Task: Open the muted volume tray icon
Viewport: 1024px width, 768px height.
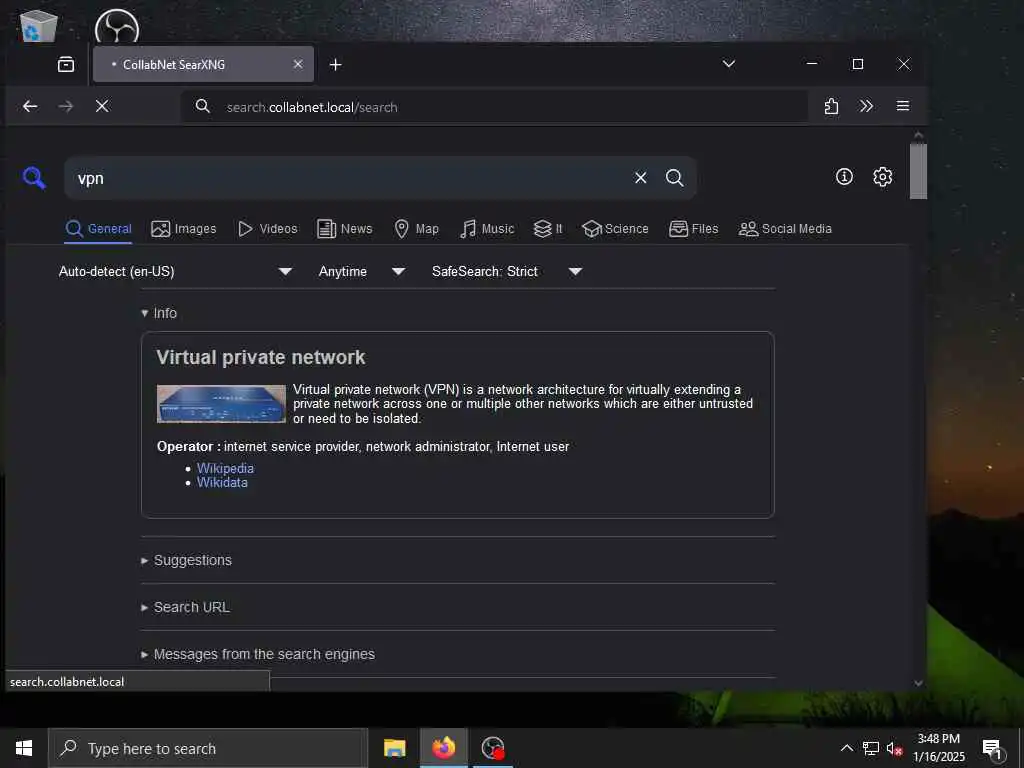Action: 895,749
